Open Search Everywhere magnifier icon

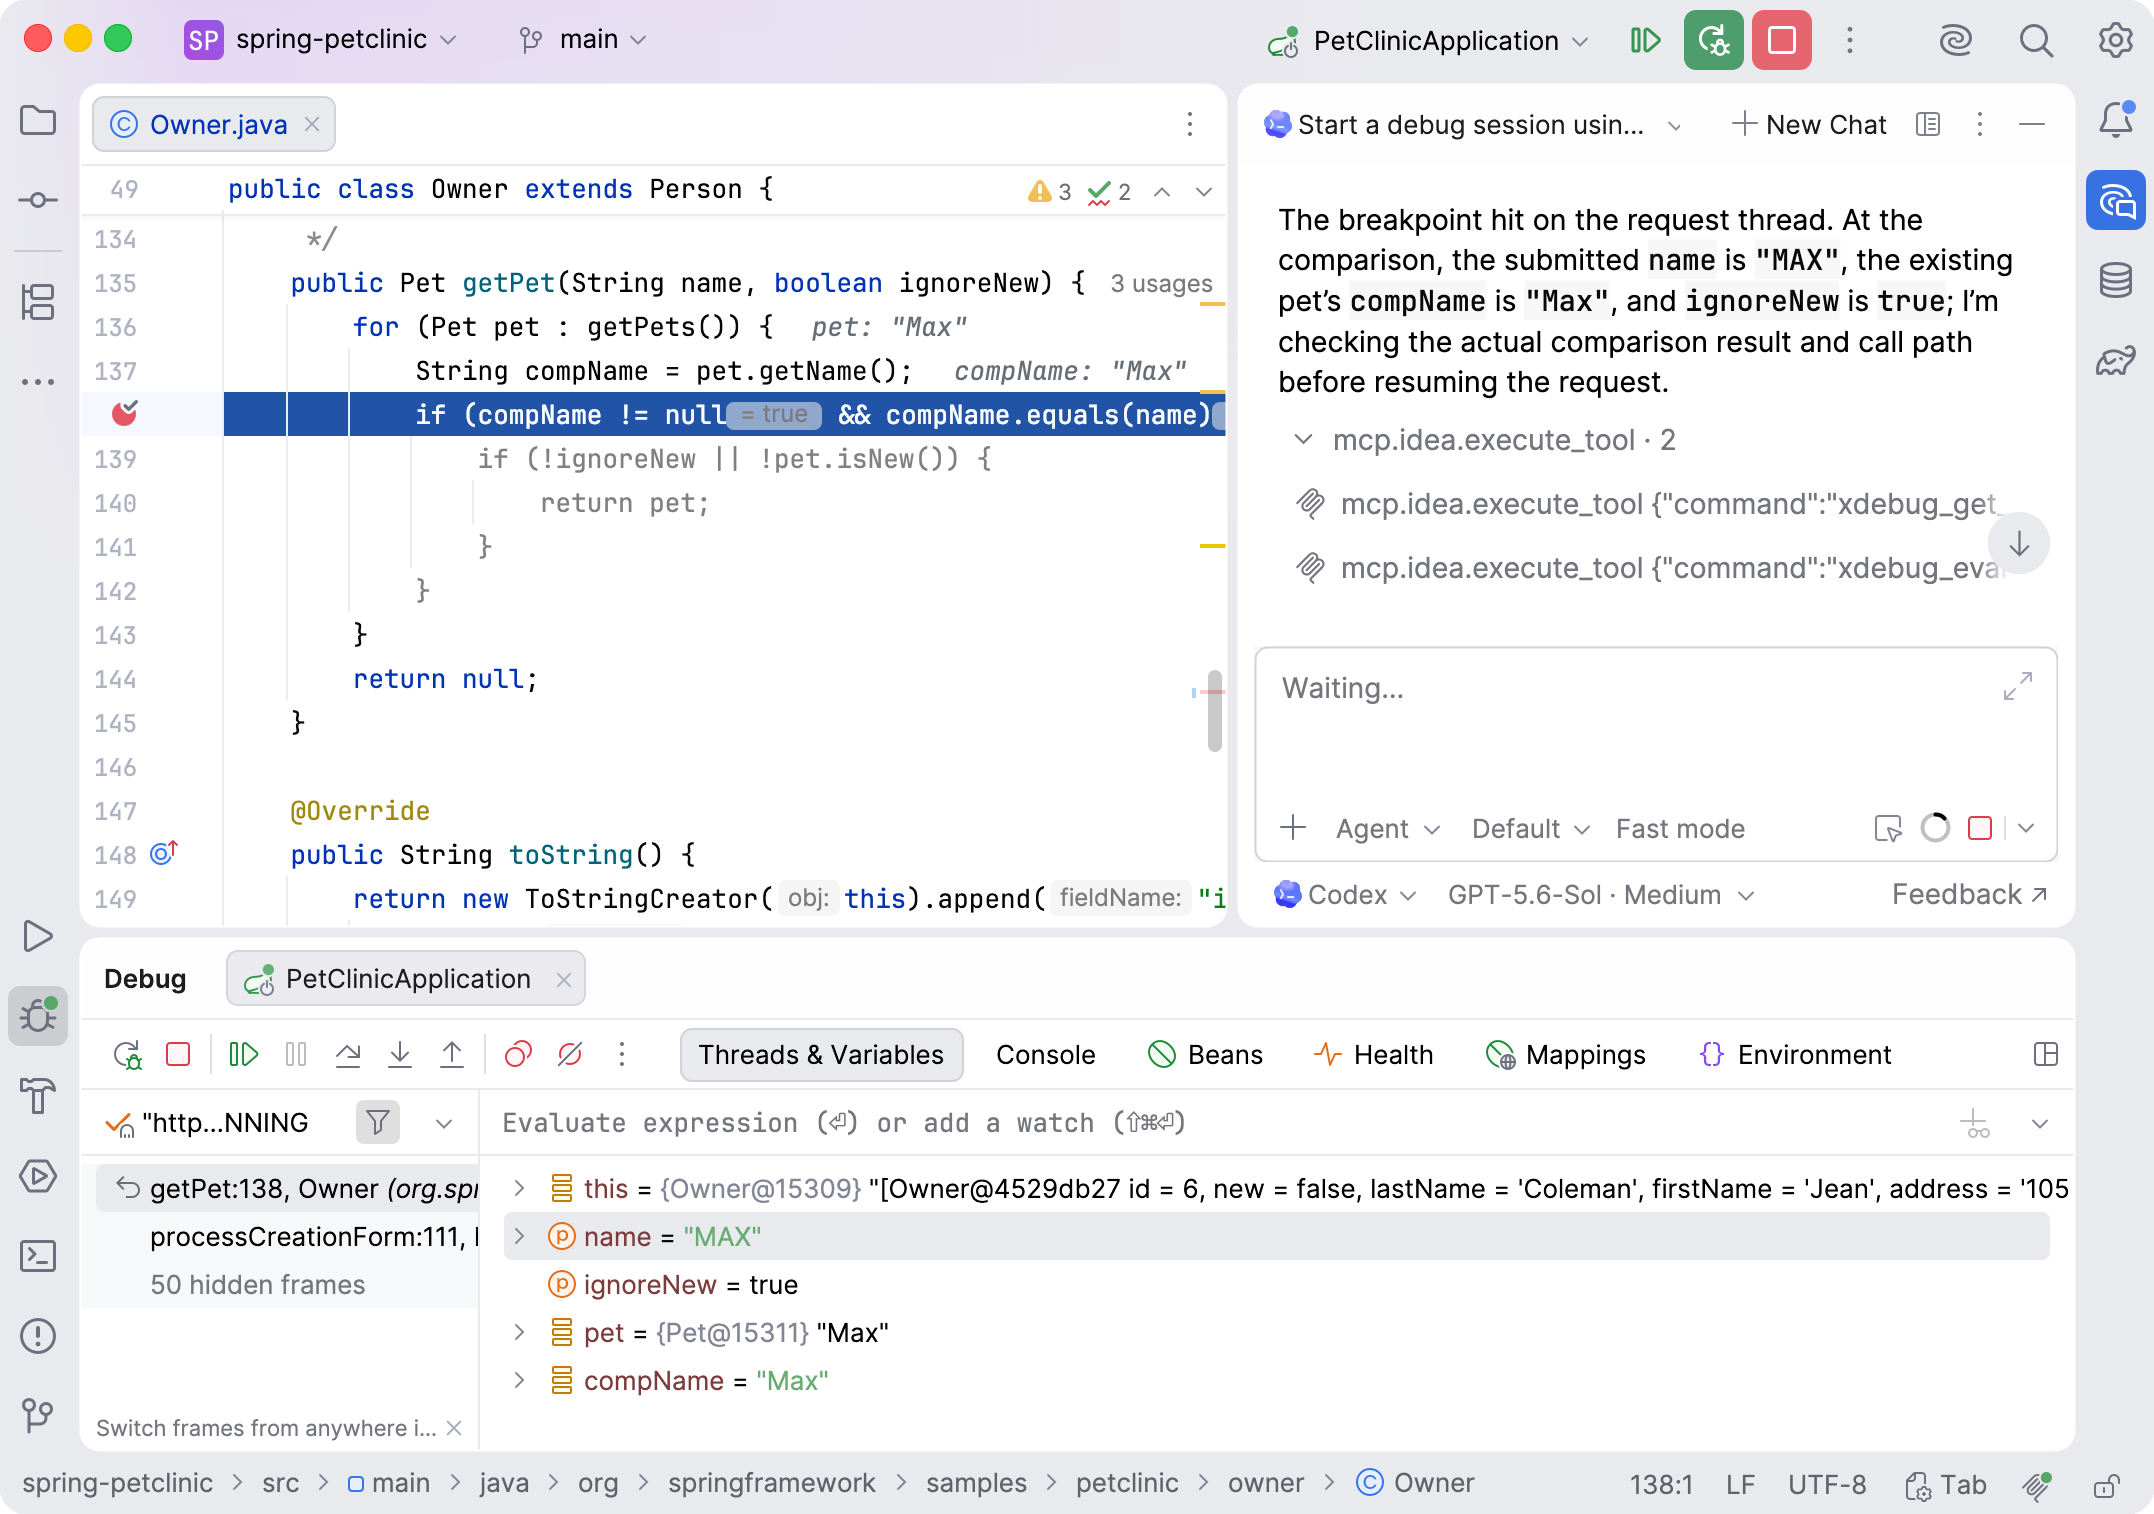[2036, 40]
